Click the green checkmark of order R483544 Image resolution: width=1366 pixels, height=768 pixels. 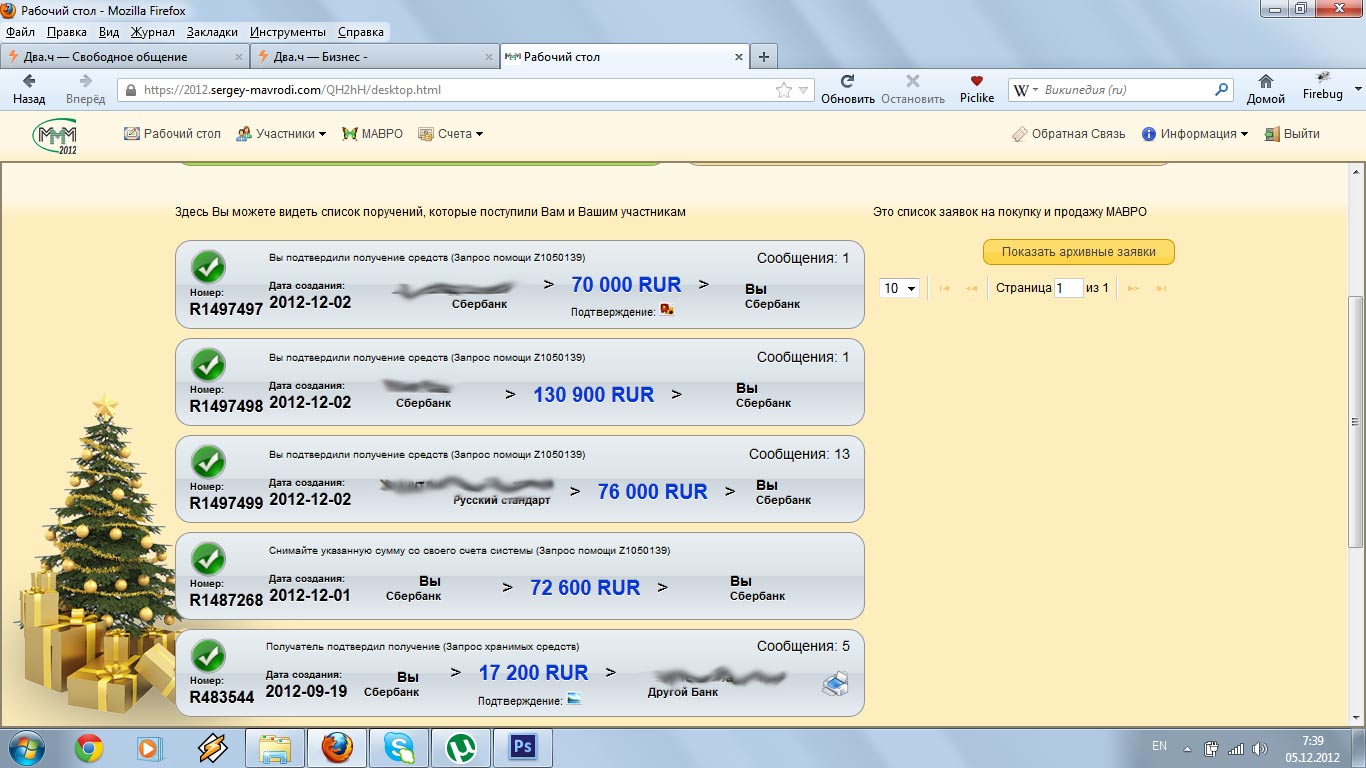[208, 656]
